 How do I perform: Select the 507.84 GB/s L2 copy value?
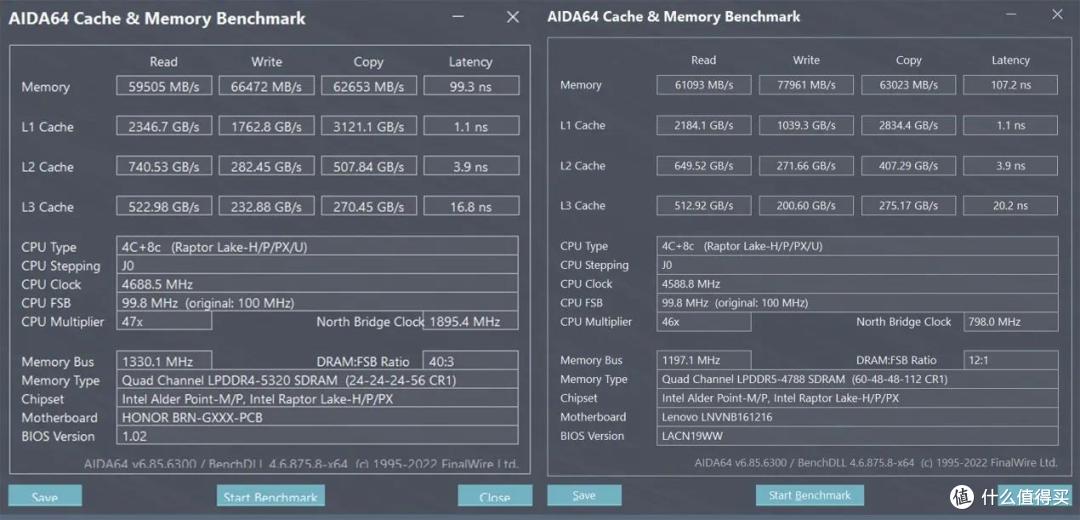click(x=368, y=166)
